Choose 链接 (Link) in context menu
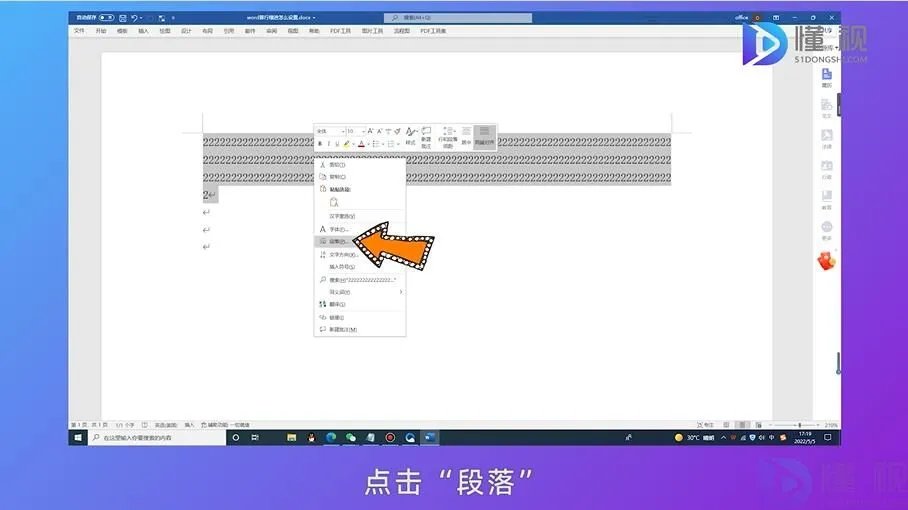 [359, 318]
